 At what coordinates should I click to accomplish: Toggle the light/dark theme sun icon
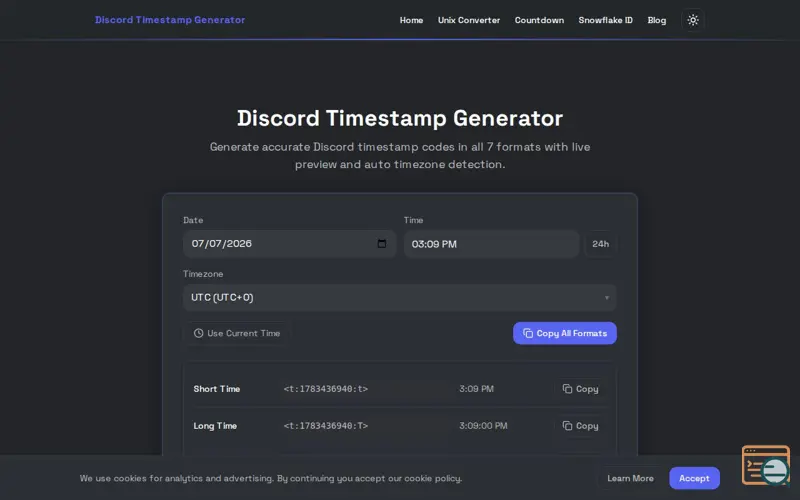[x=692, y=20]
